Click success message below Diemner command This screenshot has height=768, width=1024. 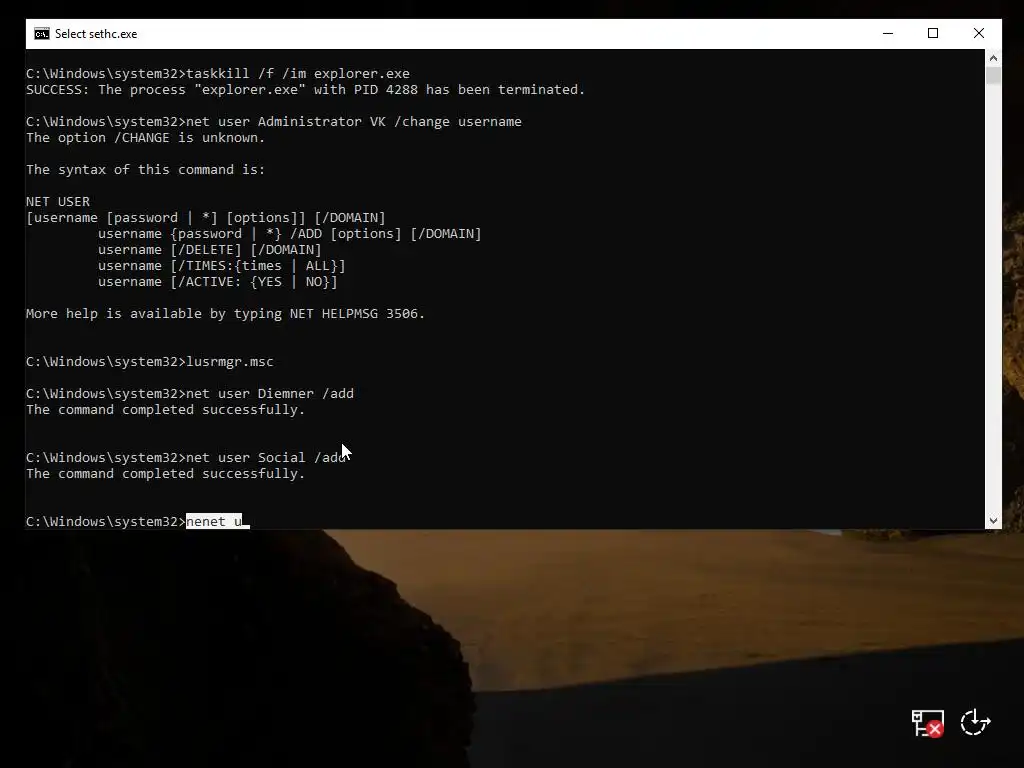pos(166,409)
